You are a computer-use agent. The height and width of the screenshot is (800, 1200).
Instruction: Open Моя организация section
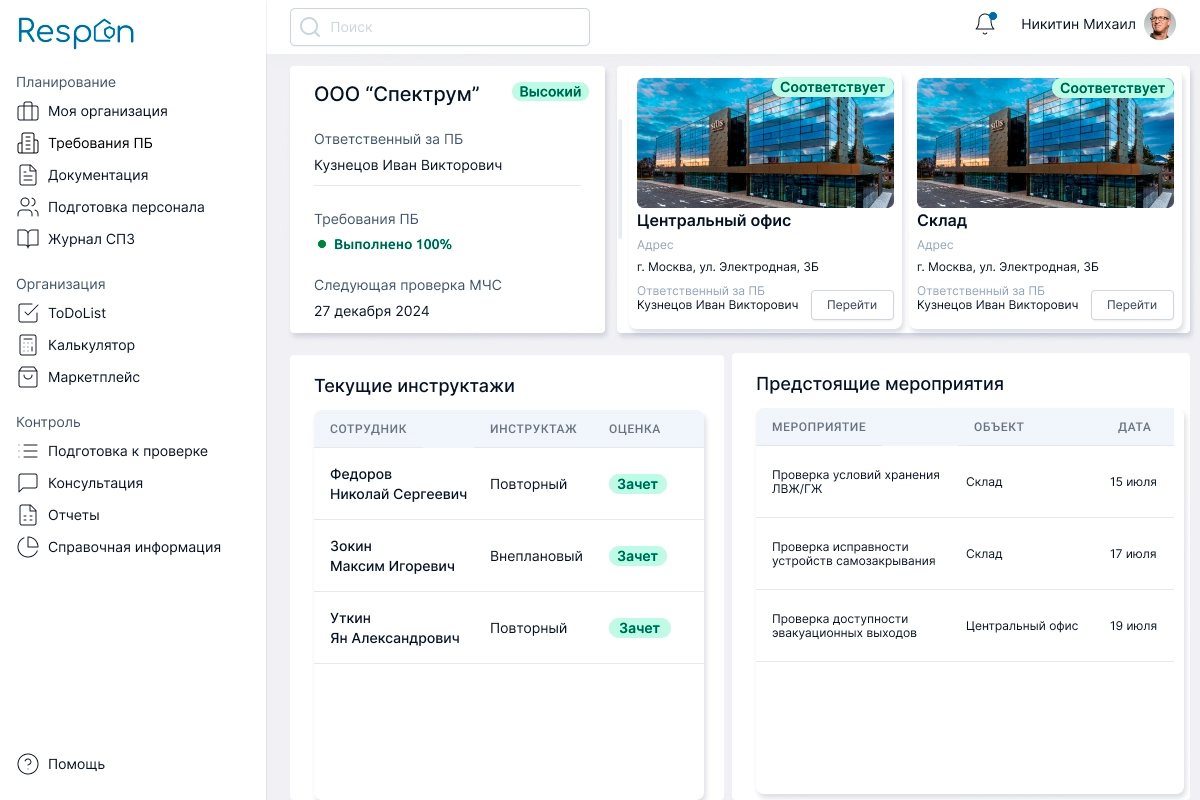point(108,111)
